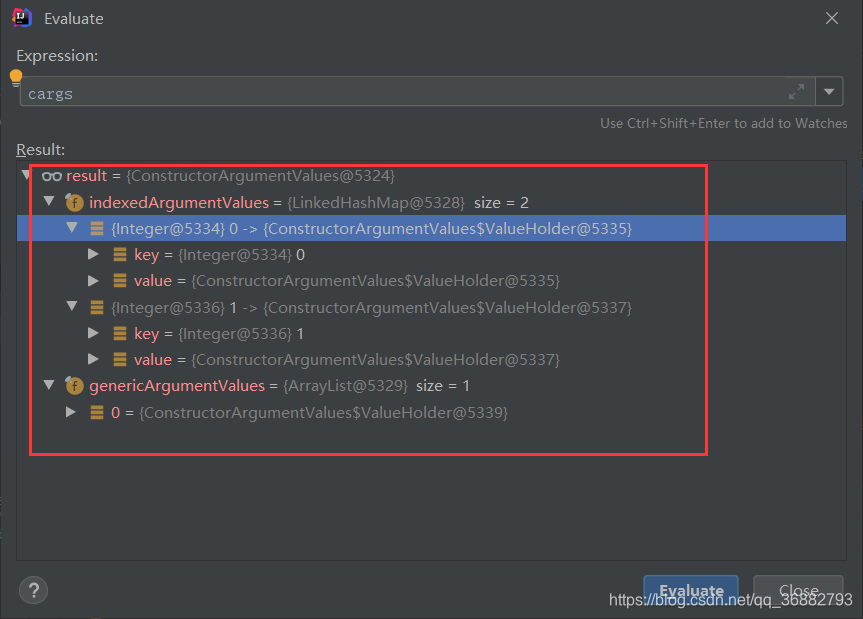Open help with the question mark button

point(33,590)
